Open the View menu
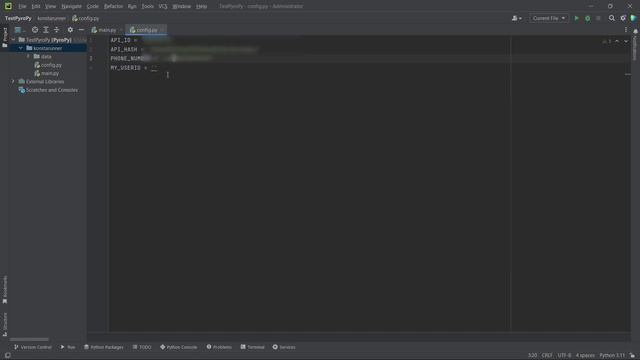640x360 pixels. tap(50, 7)
